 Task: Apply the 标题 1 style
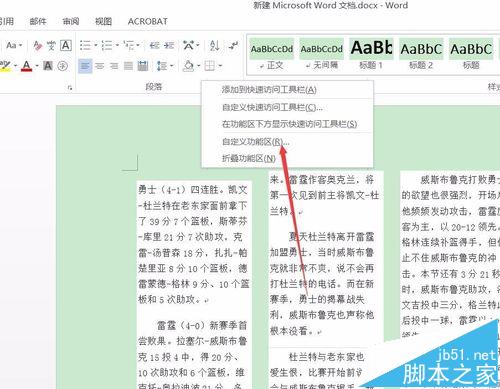coord(371,55)
